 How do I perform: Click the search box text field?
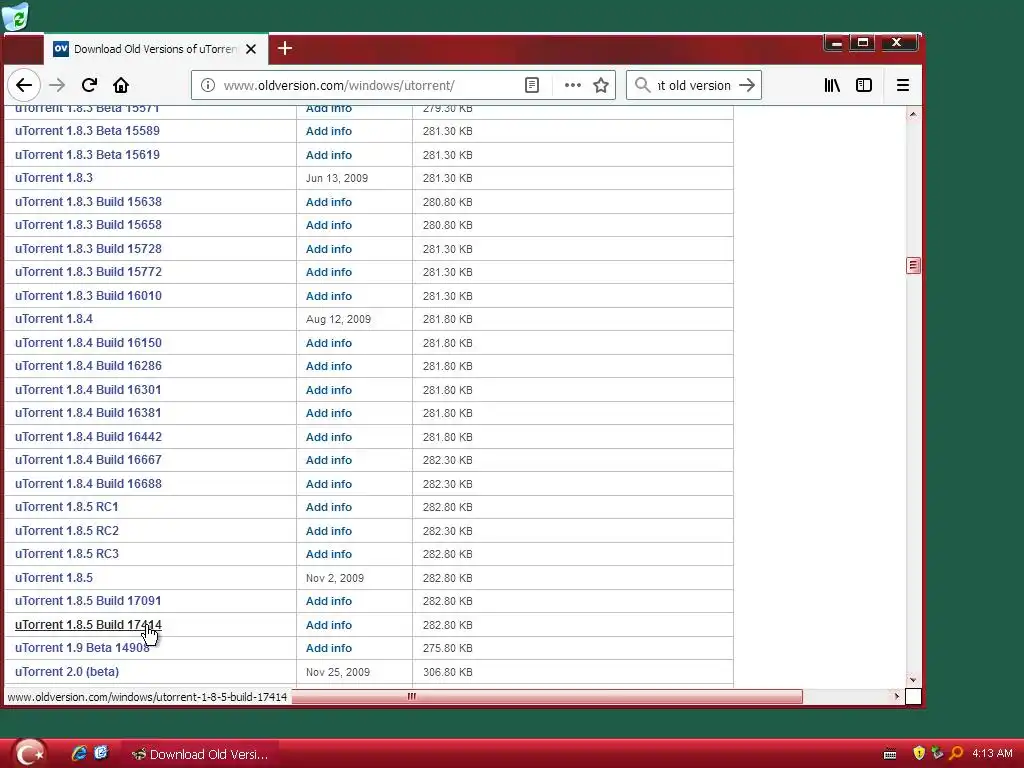click(x=694, y=86)
